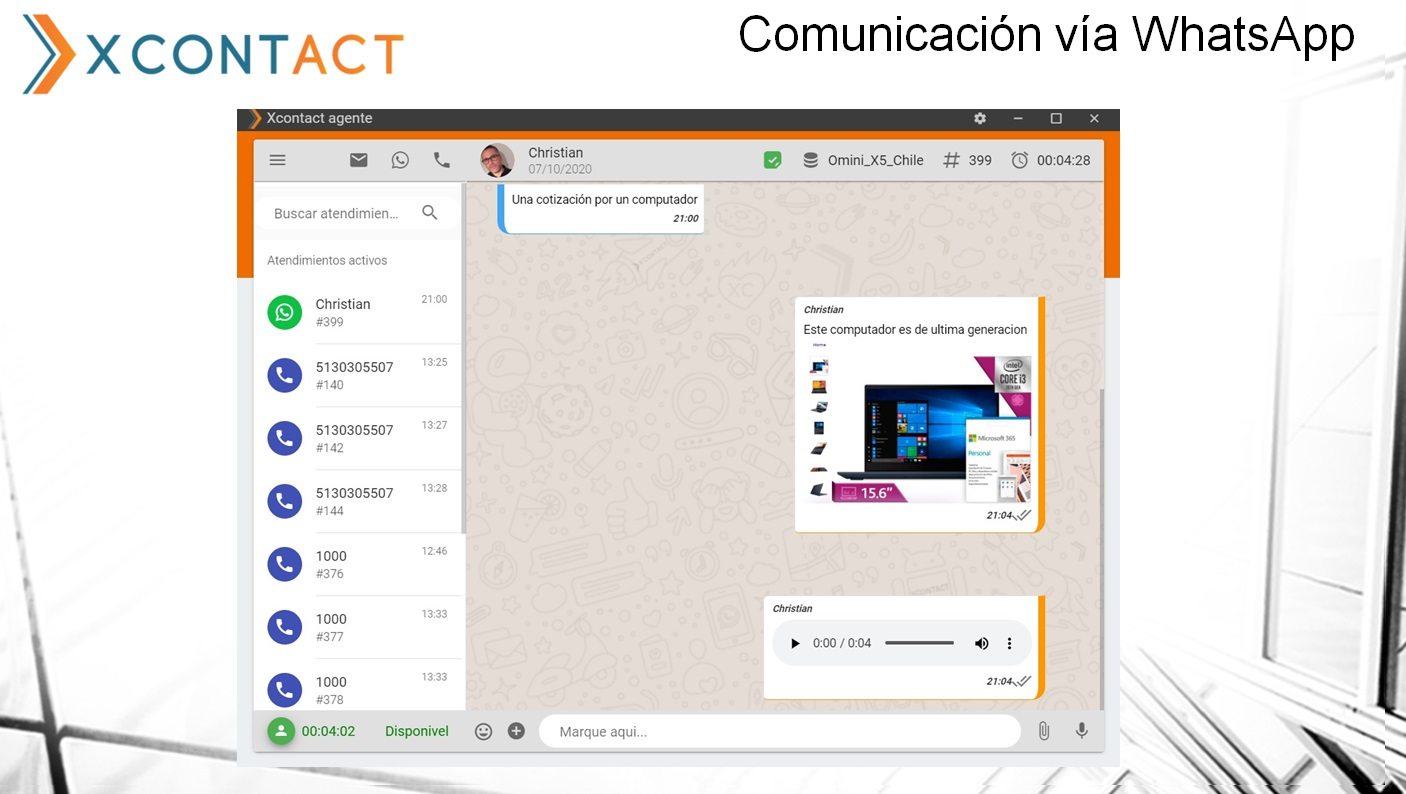1406x794 pixels.
Task: Click date 07/10/2020 under Christian
Action: pyautogui.click(x=560, y=169)
